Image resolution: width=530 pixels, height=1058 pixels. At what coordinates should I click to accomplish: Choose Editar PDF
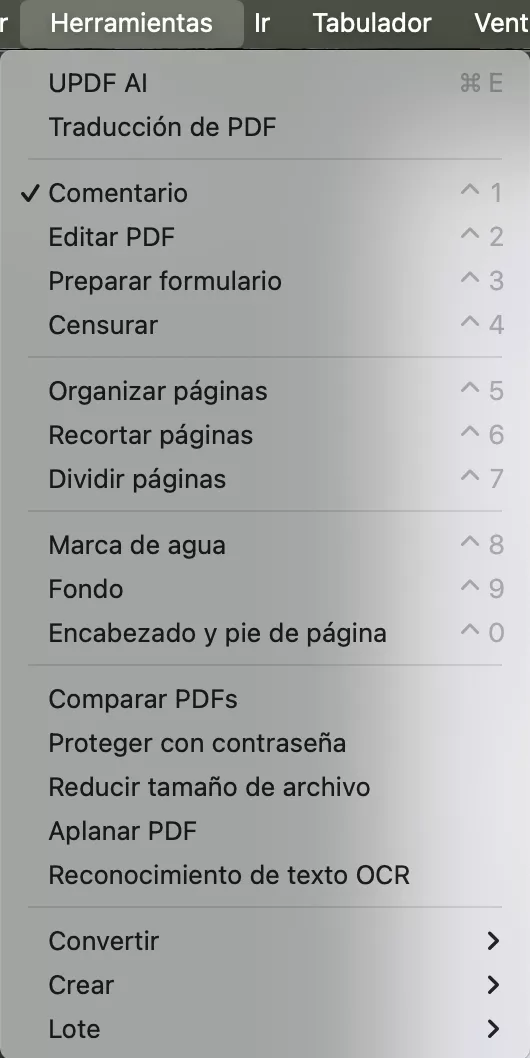coord(265,238)
